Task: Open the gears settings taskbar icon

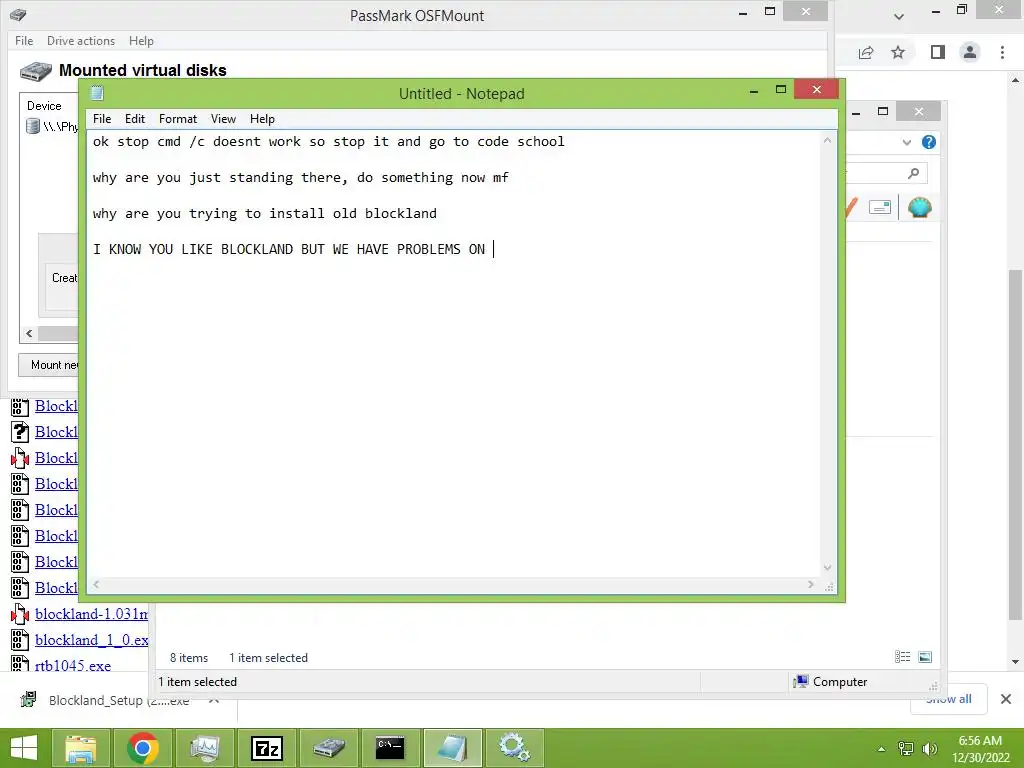Action: 515,748
